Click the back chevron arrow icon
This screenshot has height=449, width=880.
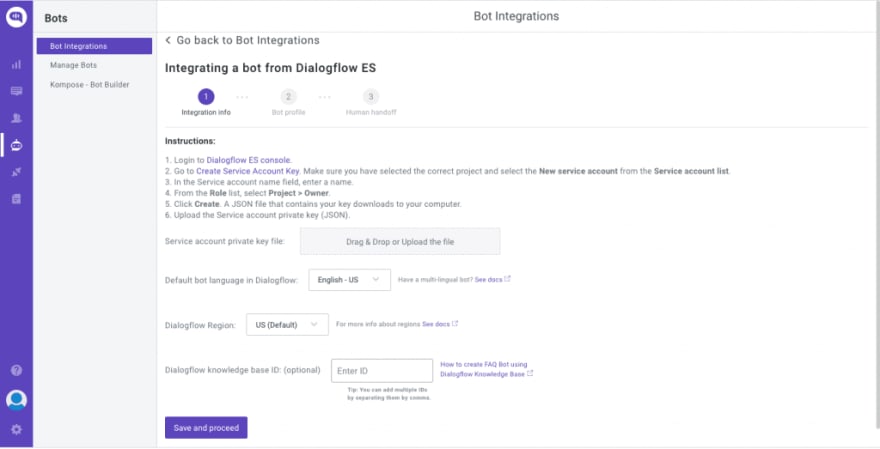click(x=168, y=40)
